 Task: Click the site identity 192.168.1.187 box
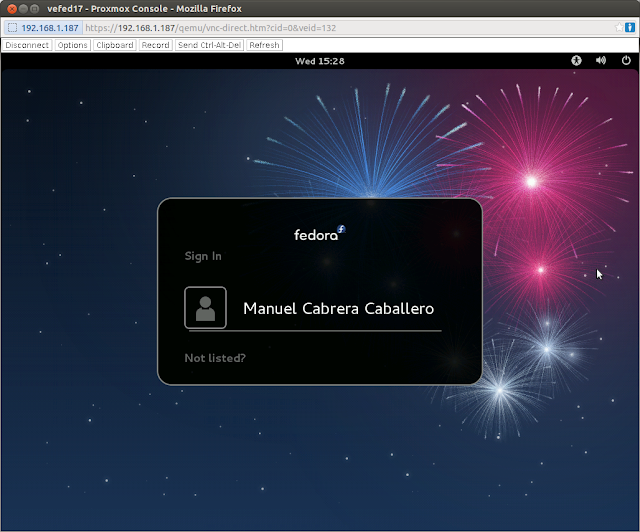click(x=43, y=28)
